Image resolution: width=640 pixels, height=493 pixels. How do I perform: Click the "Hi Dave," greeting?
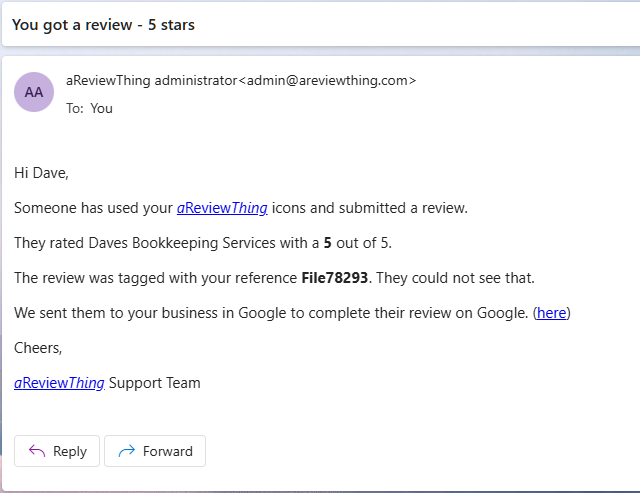[42, 173]
